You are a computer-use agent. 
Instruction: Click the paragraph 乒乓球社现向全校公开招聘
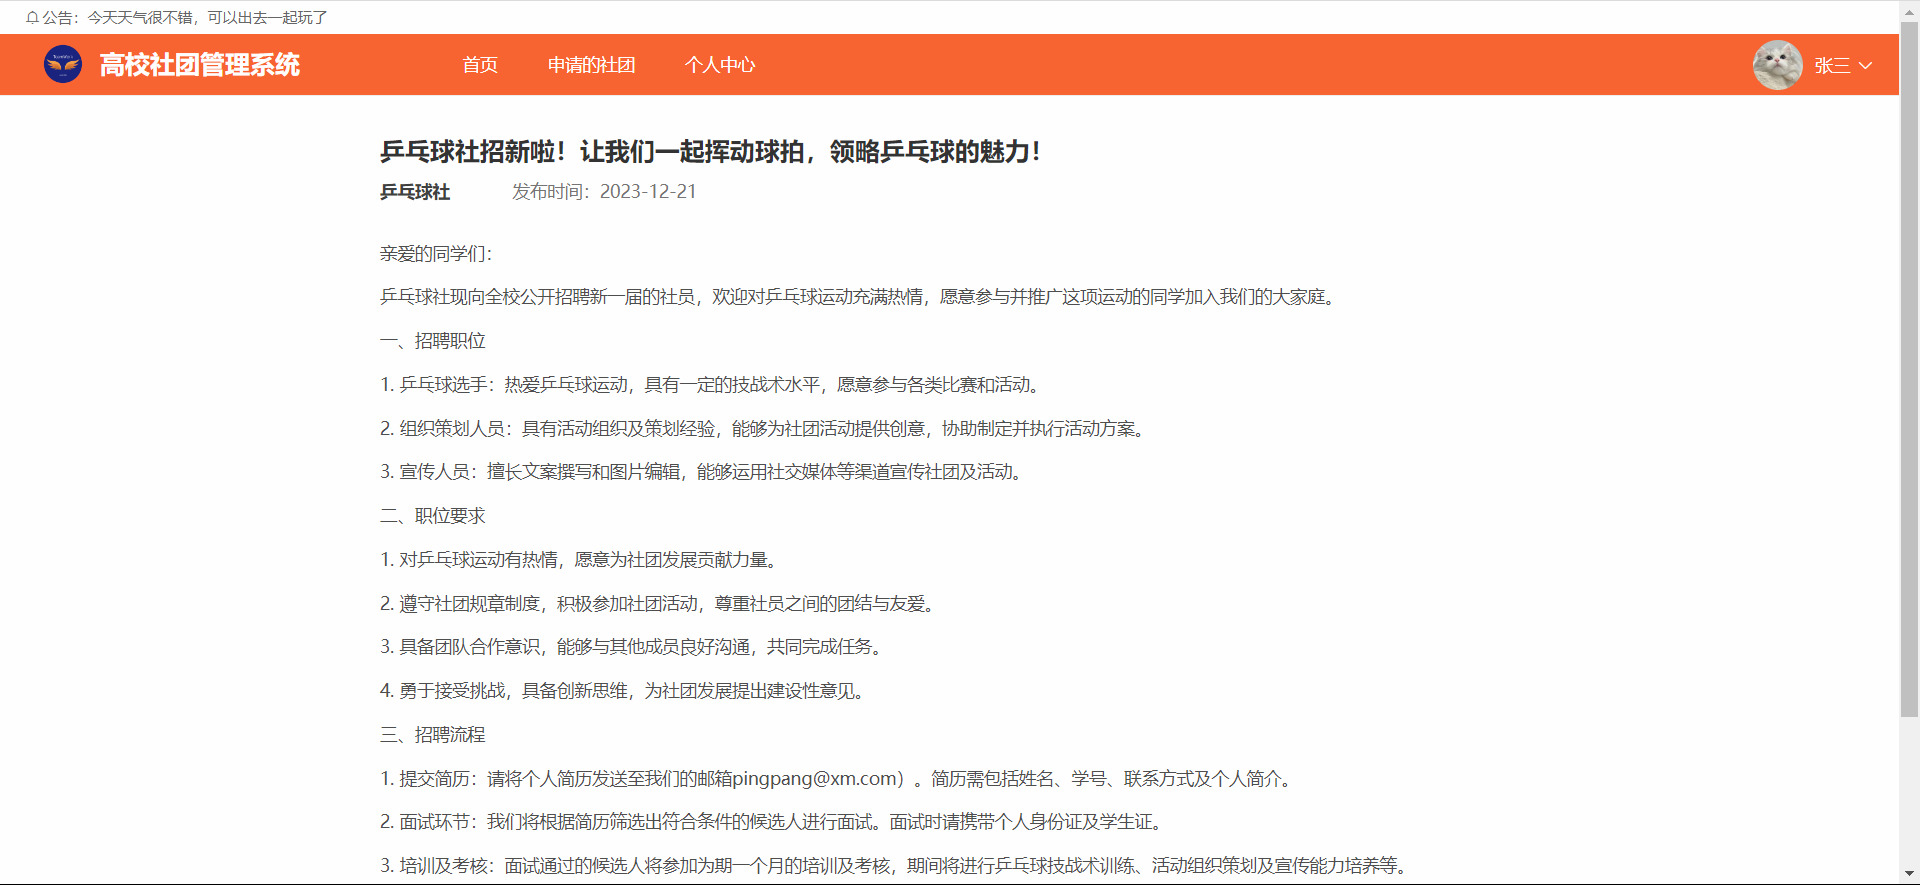(861, 297)
